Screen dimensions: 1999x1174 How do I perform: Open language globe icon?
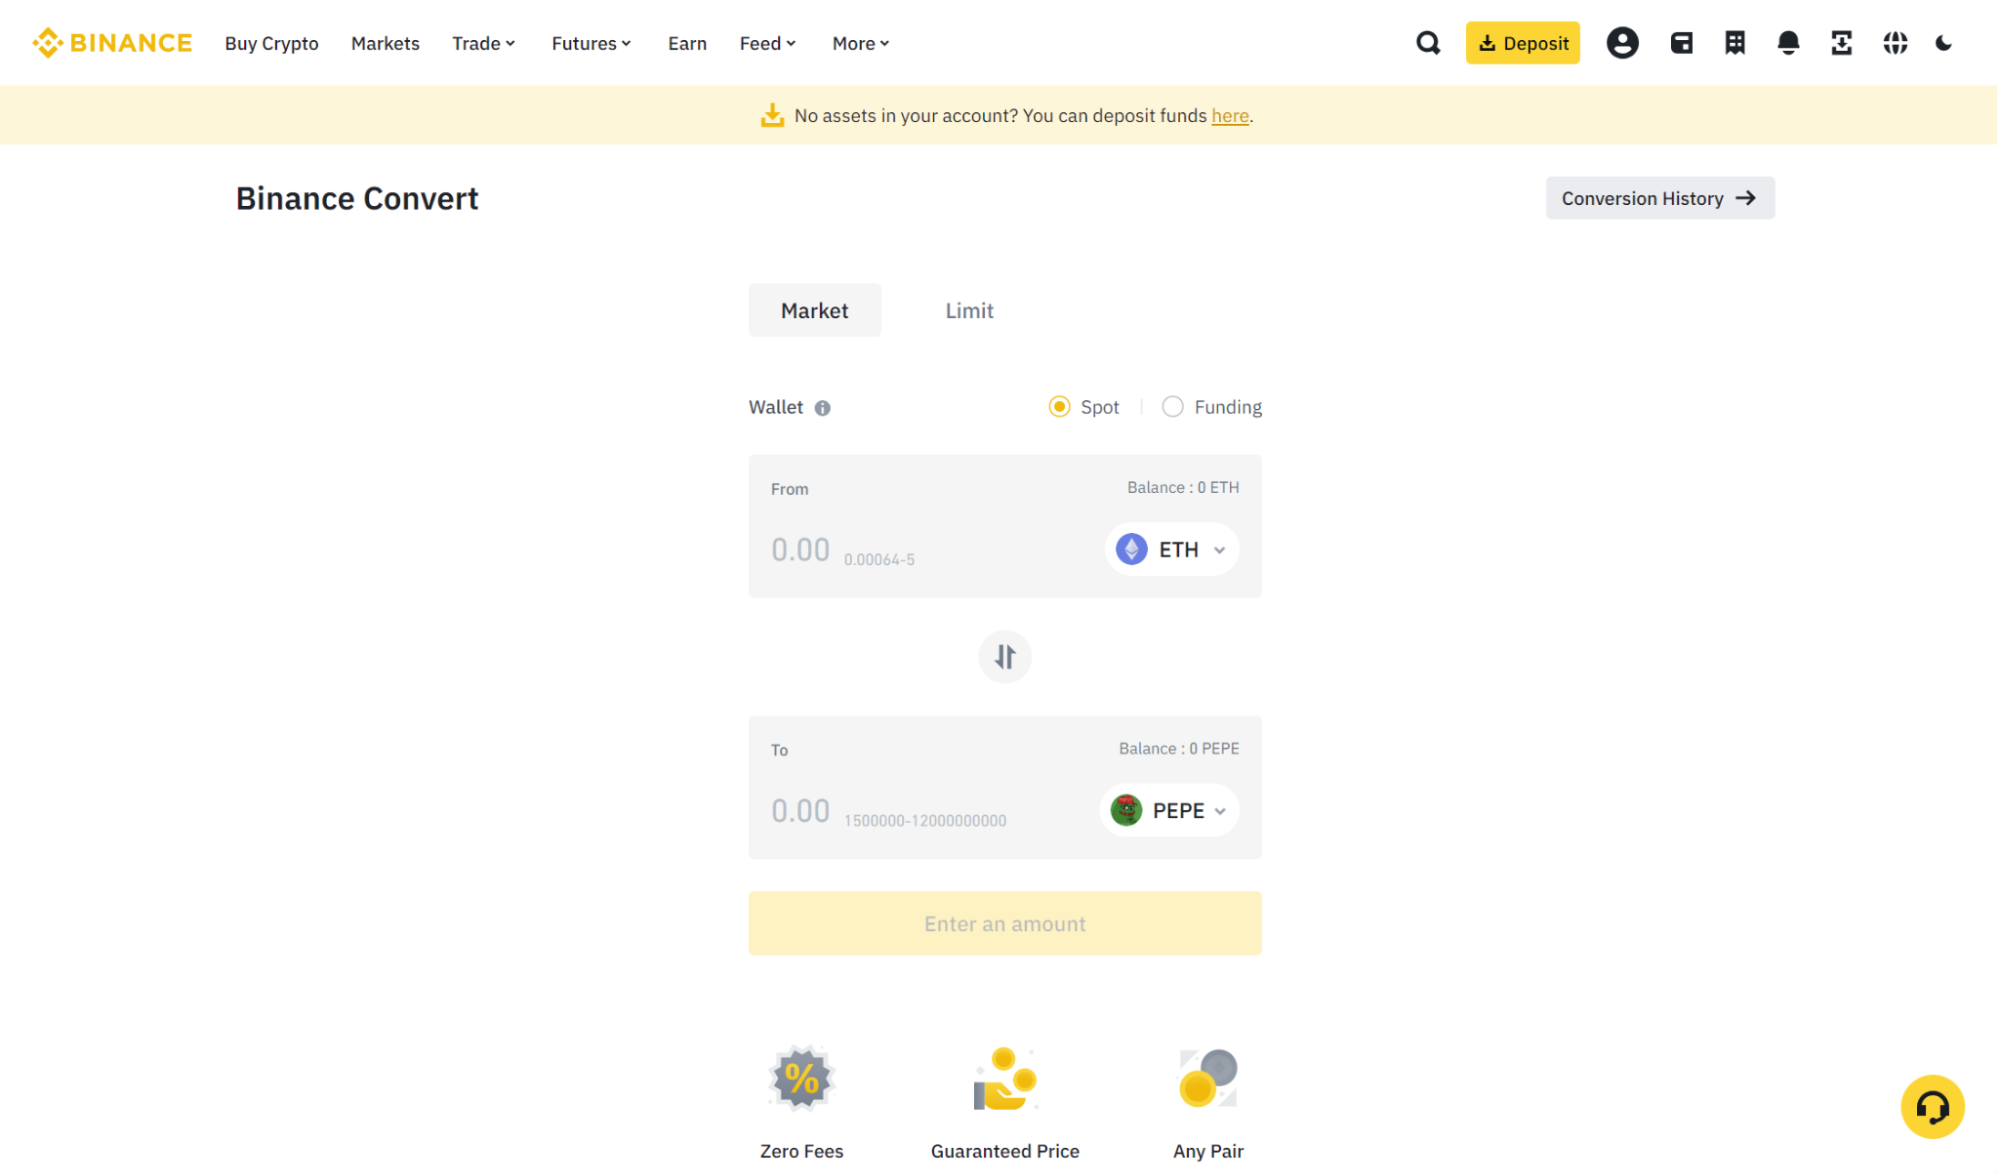pyautogui.click(x=1895, y=43)
